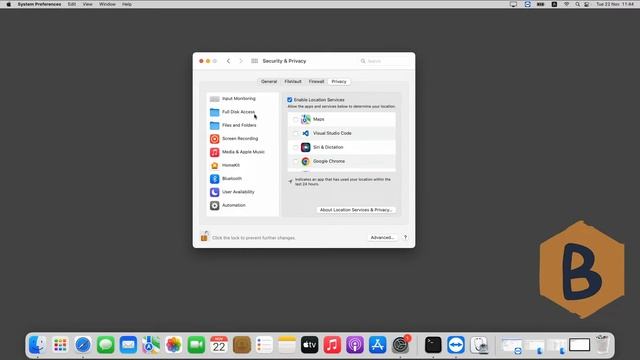Launch Photos from the dock
The image size is (640, 360).
173,345
